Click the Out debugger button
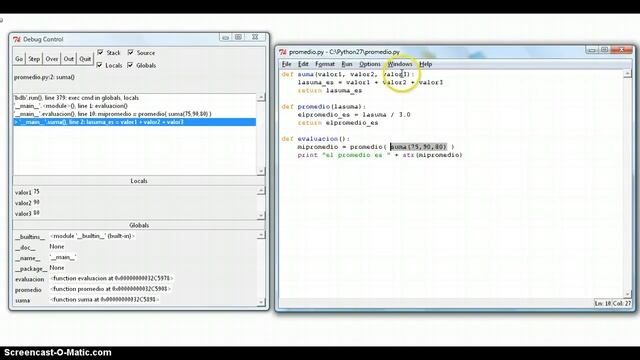640x360 pixels. [69, 59]
